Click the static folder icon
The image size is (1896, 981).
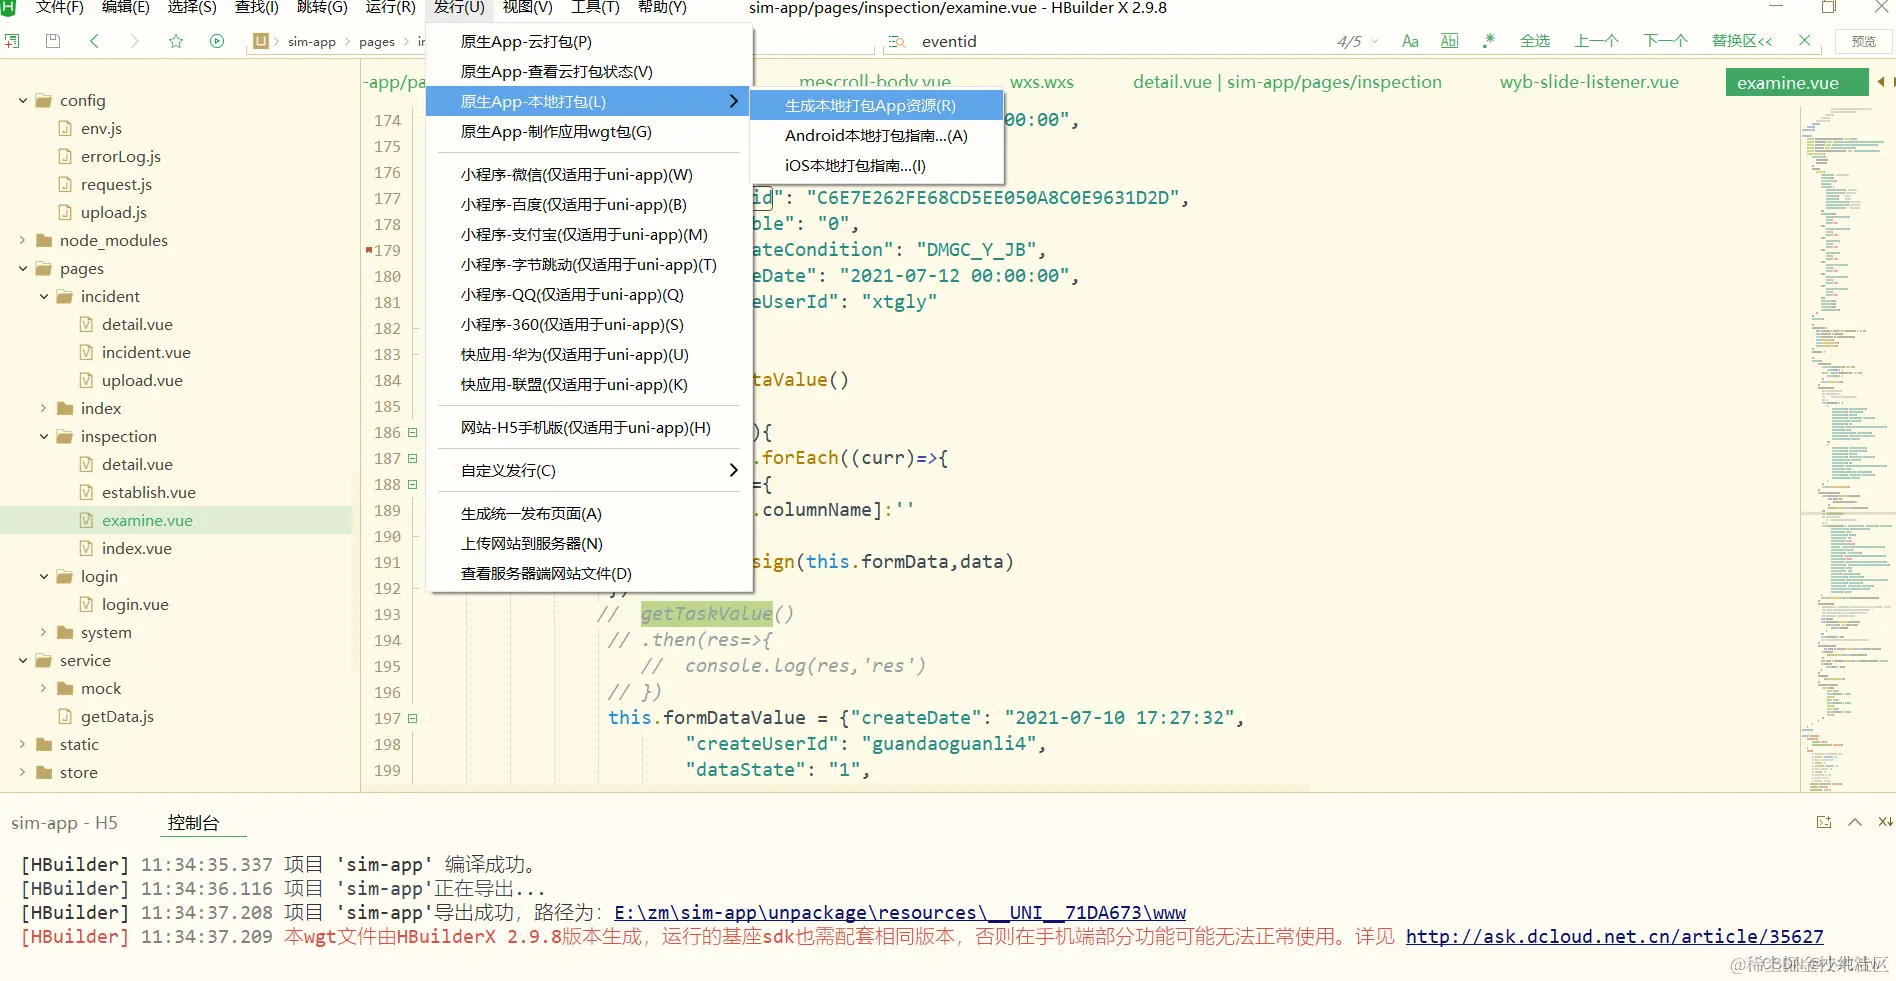click(44, 744)
